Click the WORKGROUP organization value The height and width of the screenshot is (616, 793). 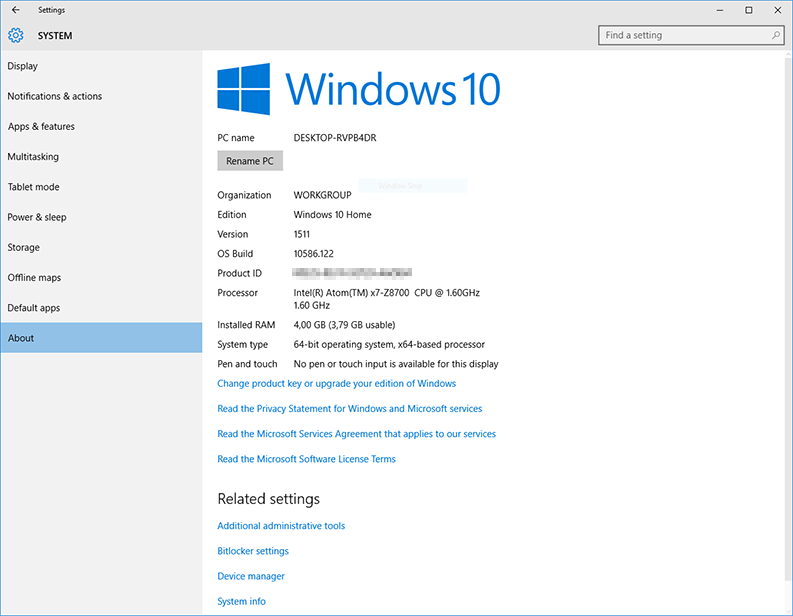(x=322, y=195)
